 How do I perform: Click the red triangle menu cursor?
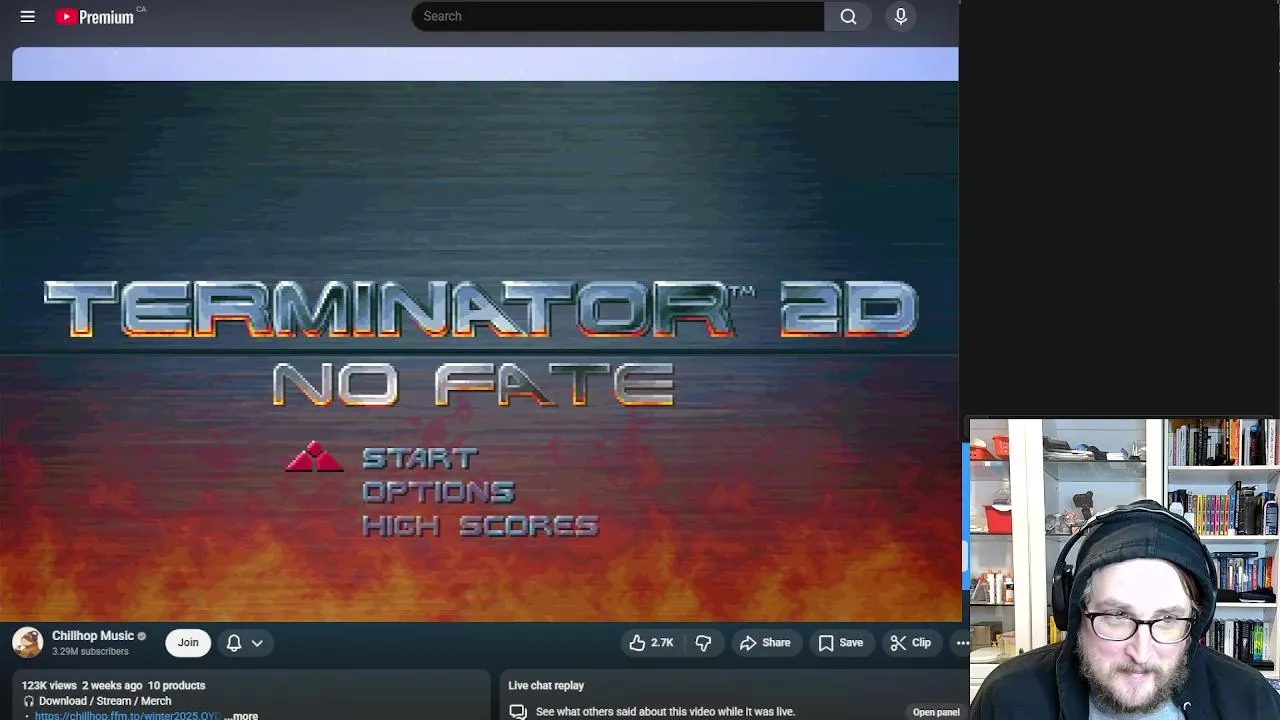coord(315,457)
